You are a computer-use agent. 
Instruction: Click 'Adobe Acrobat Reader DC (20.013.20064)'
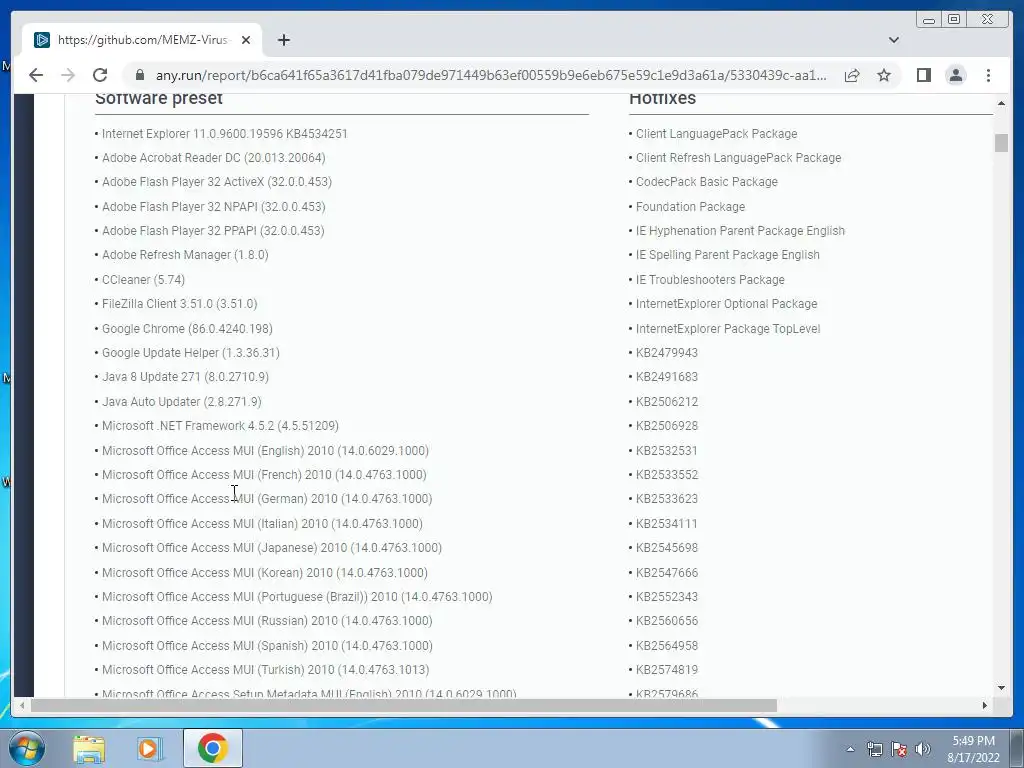pyautogui.click(x=214, y=158)
